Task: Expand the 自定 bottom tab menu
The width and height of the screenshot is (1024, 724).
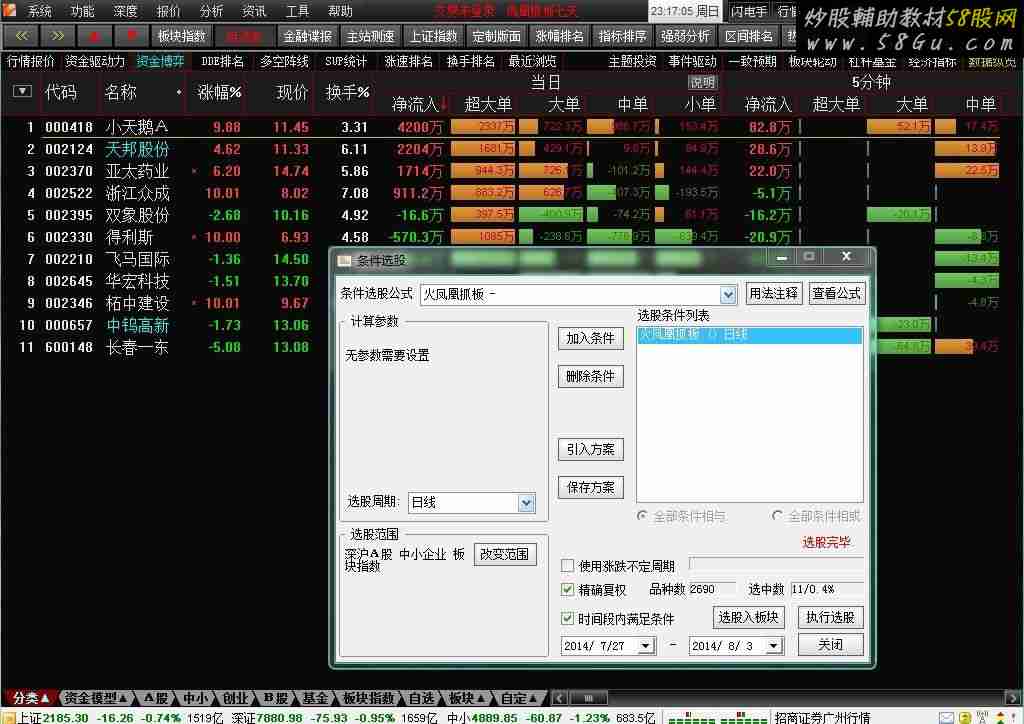Action: [x=519, y=698]
